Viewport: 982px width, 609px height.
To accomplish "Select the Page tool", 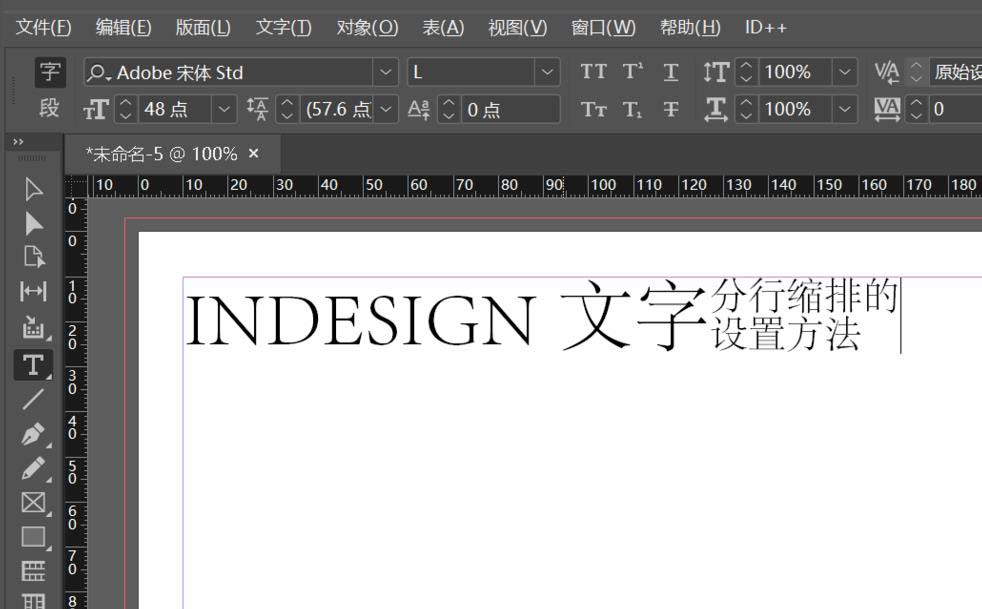I will 33,256.
